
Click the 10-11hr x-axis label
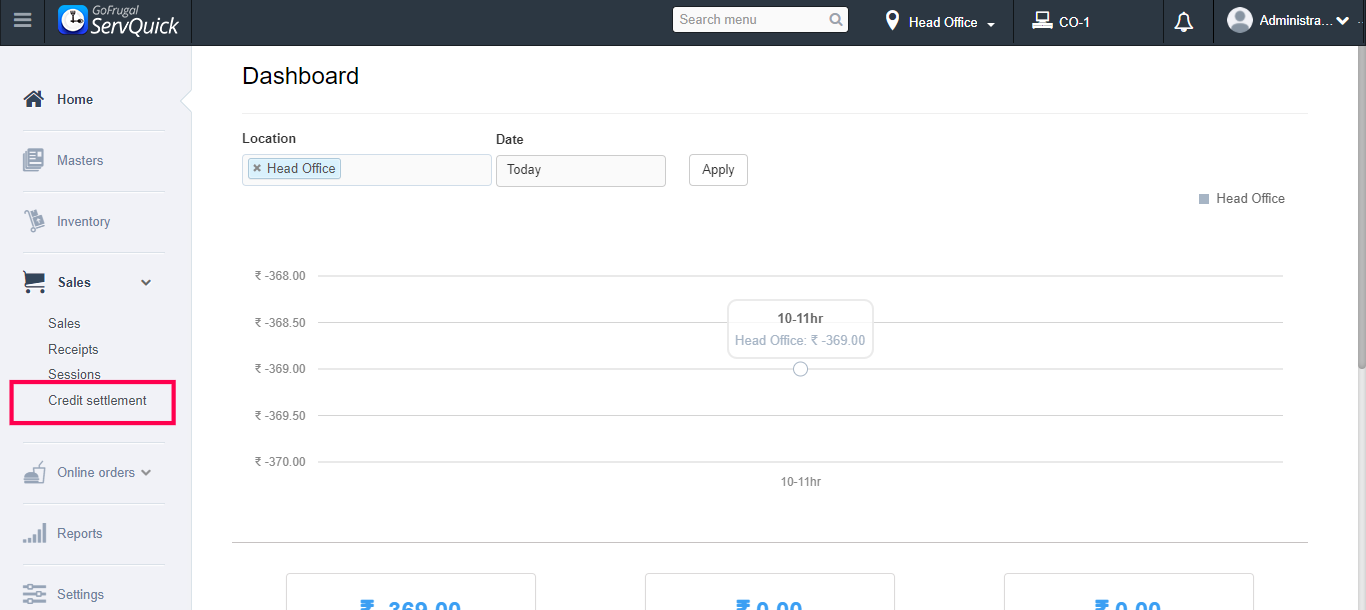(x=800, y=482)
